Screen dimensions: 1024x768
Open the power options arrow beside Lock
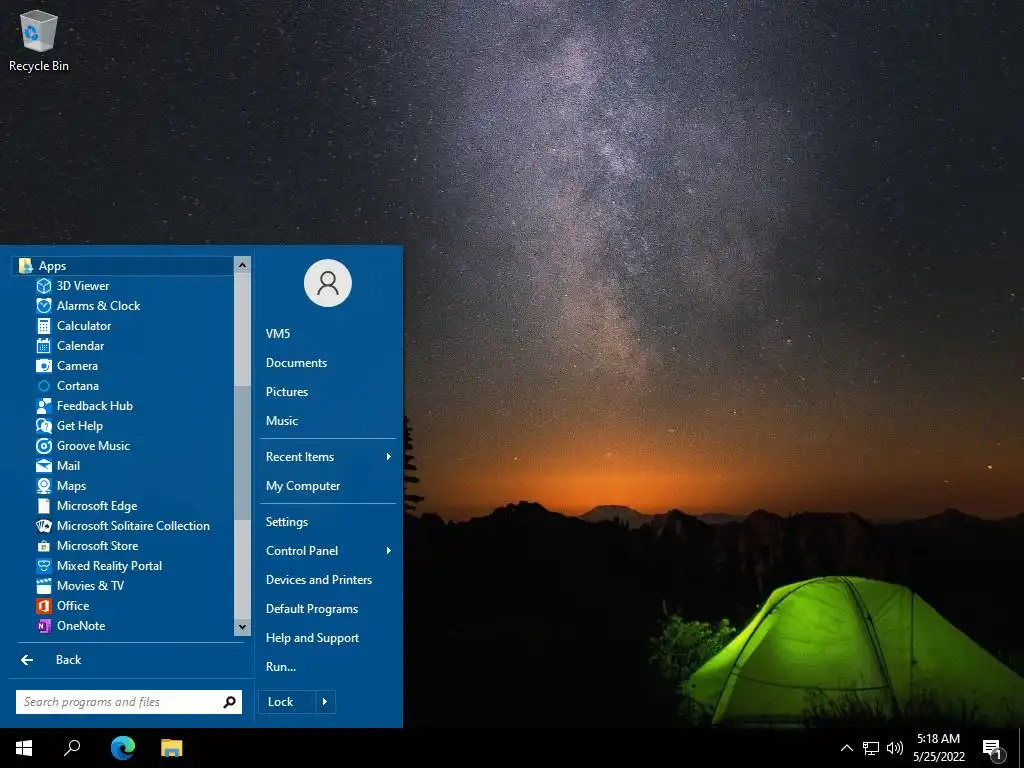325,702
